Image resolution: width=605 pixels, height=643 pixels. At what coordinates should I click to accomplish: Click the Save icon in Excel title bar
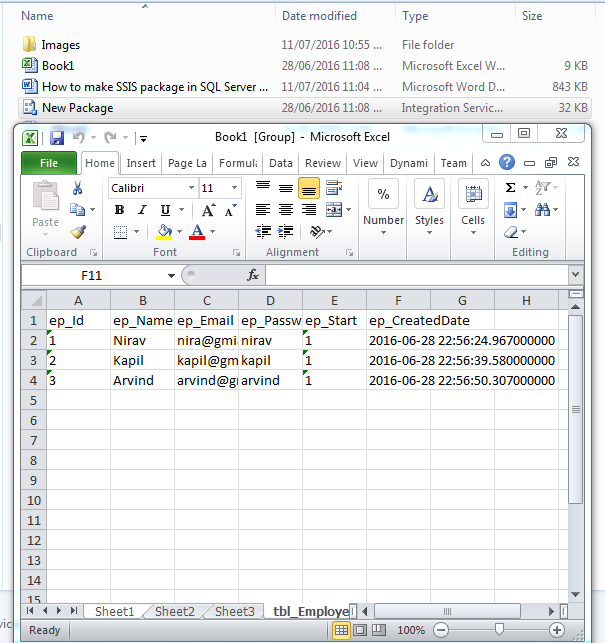click(57, 138)
